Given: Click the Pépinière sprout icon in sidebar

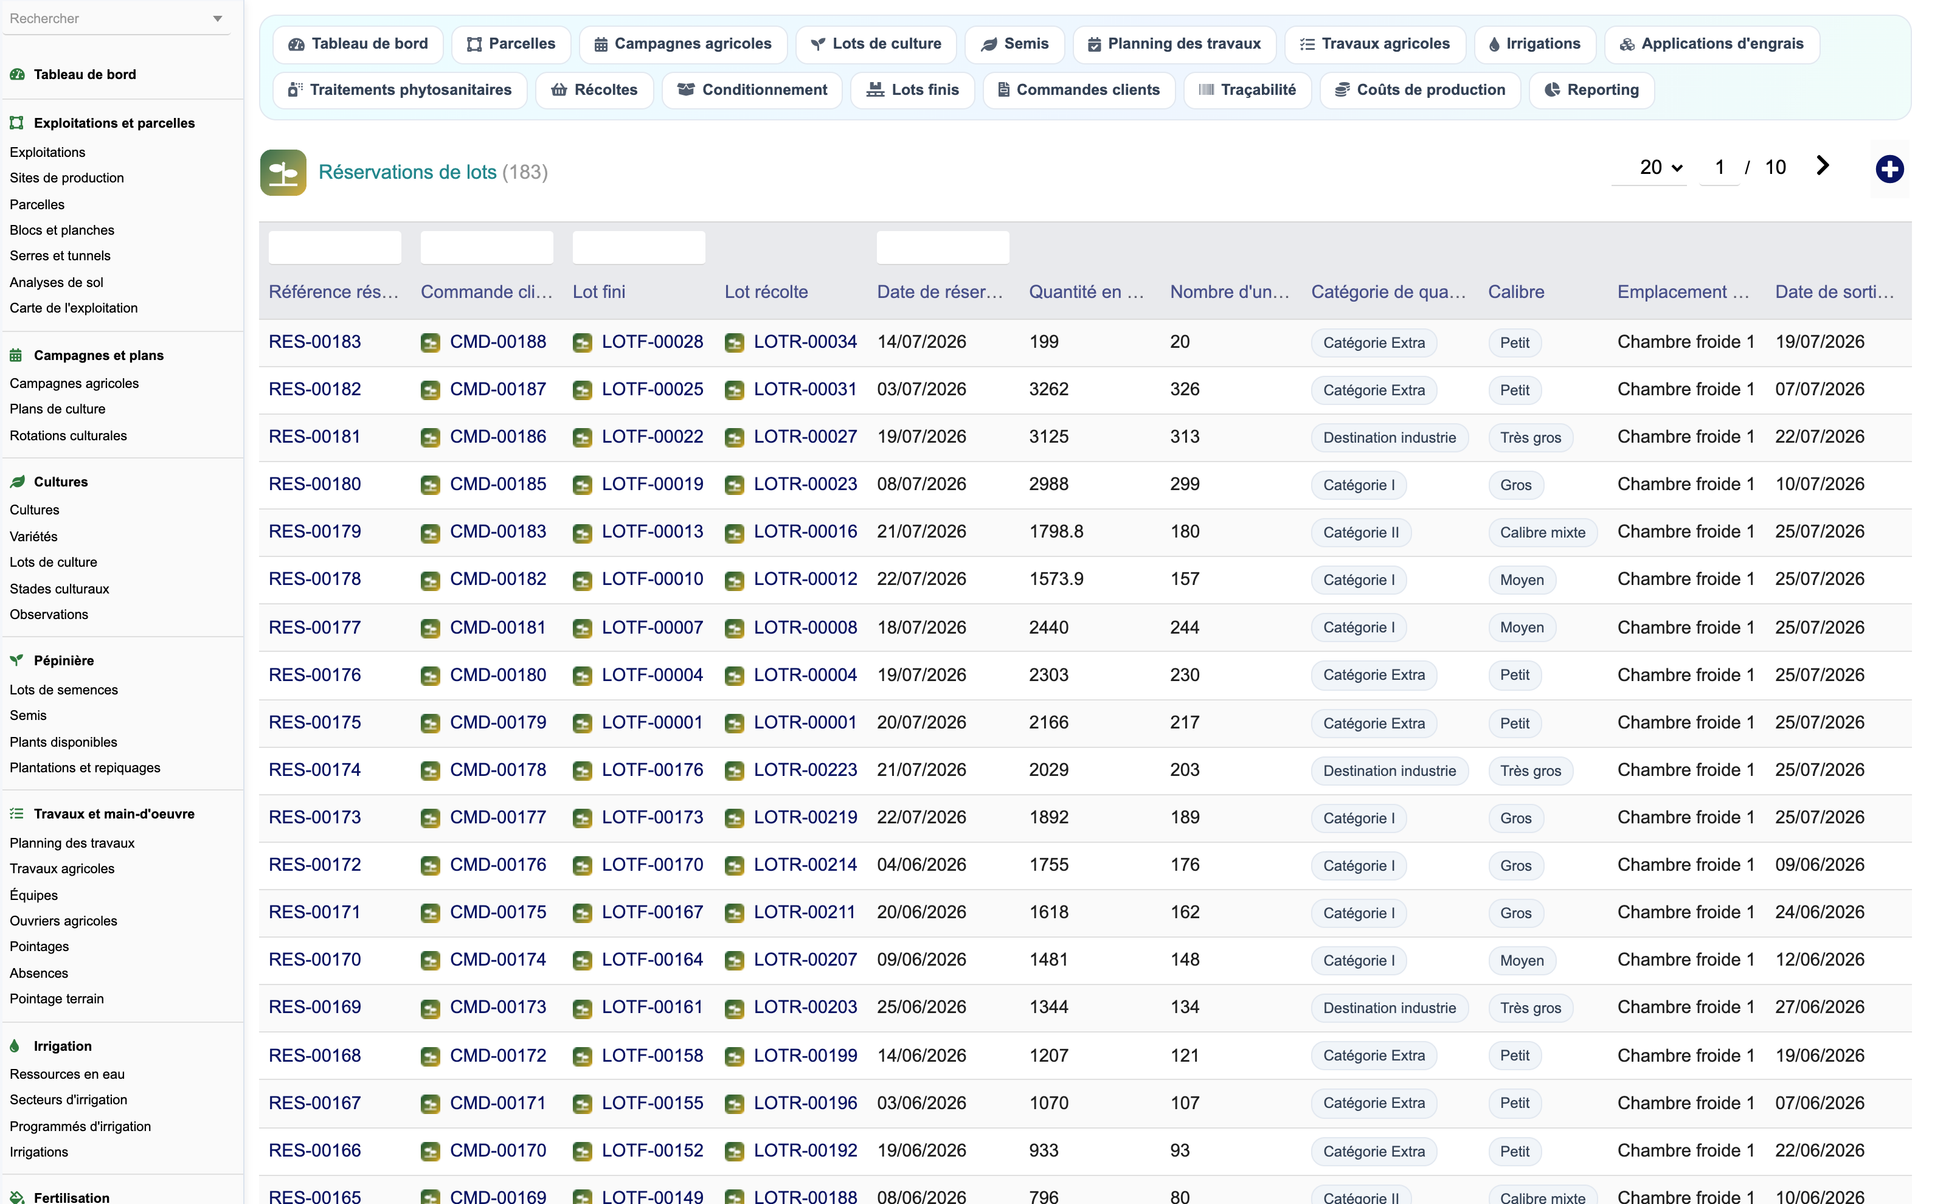Looking at the screenshot, I should point(17,661).
